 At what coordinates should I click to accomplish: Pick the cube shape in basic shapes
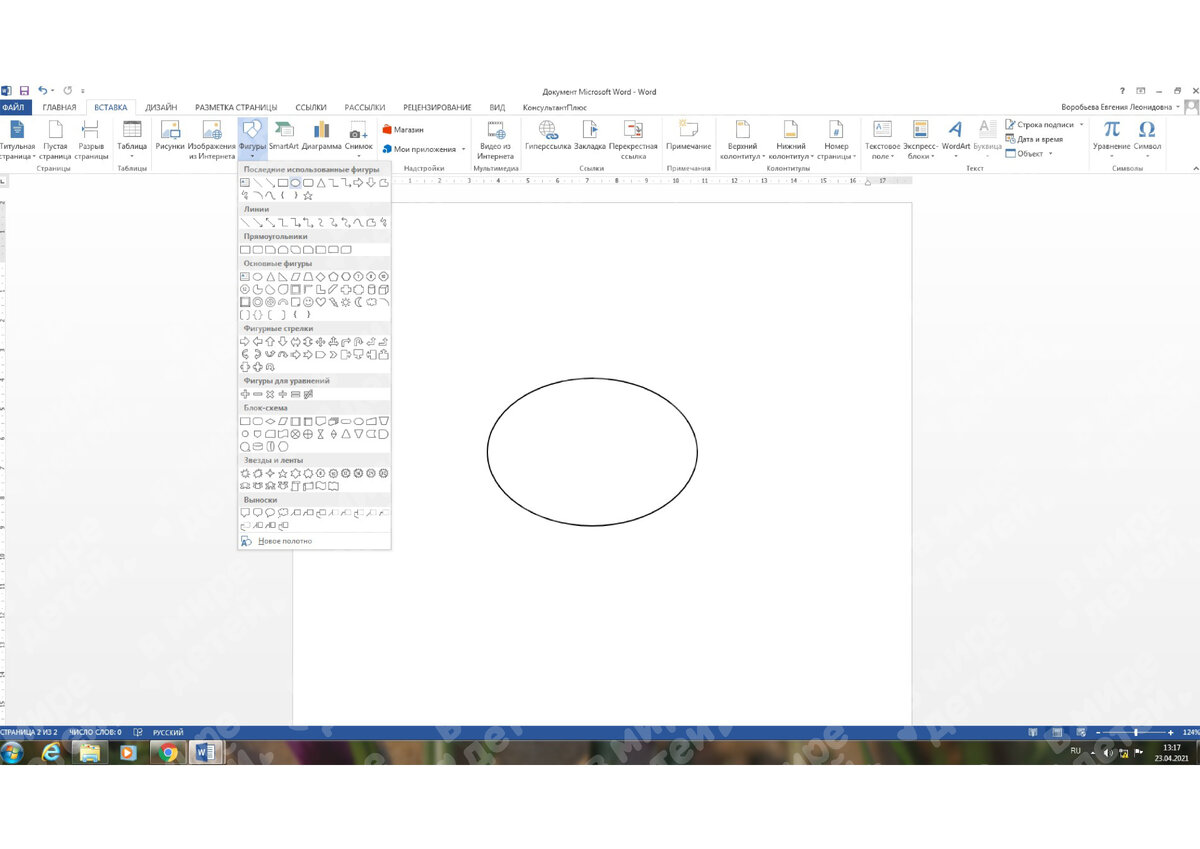(383, 289)
